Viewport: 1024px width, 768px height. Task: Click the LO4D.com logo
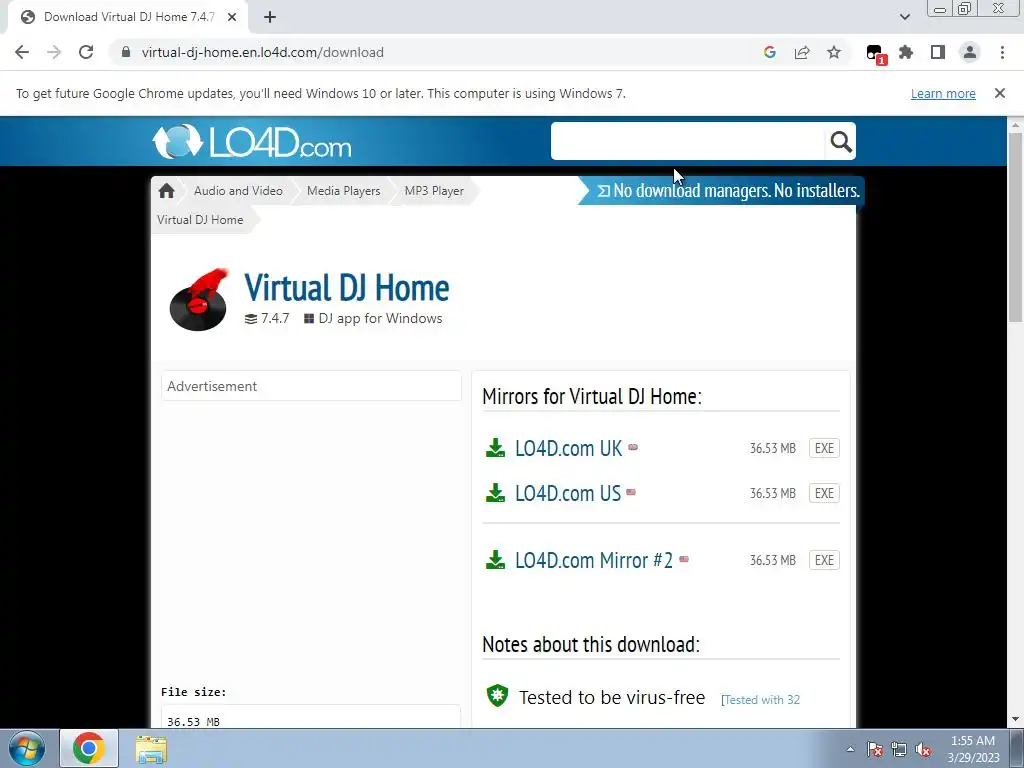[x=251, y=141]
